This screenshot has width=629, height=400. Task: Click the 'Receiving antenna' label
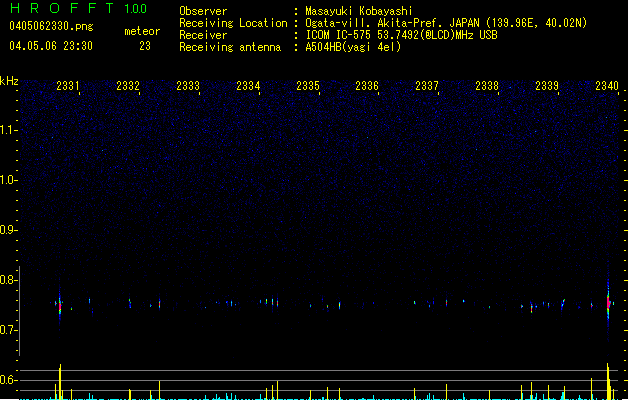[x=230, y=47]
